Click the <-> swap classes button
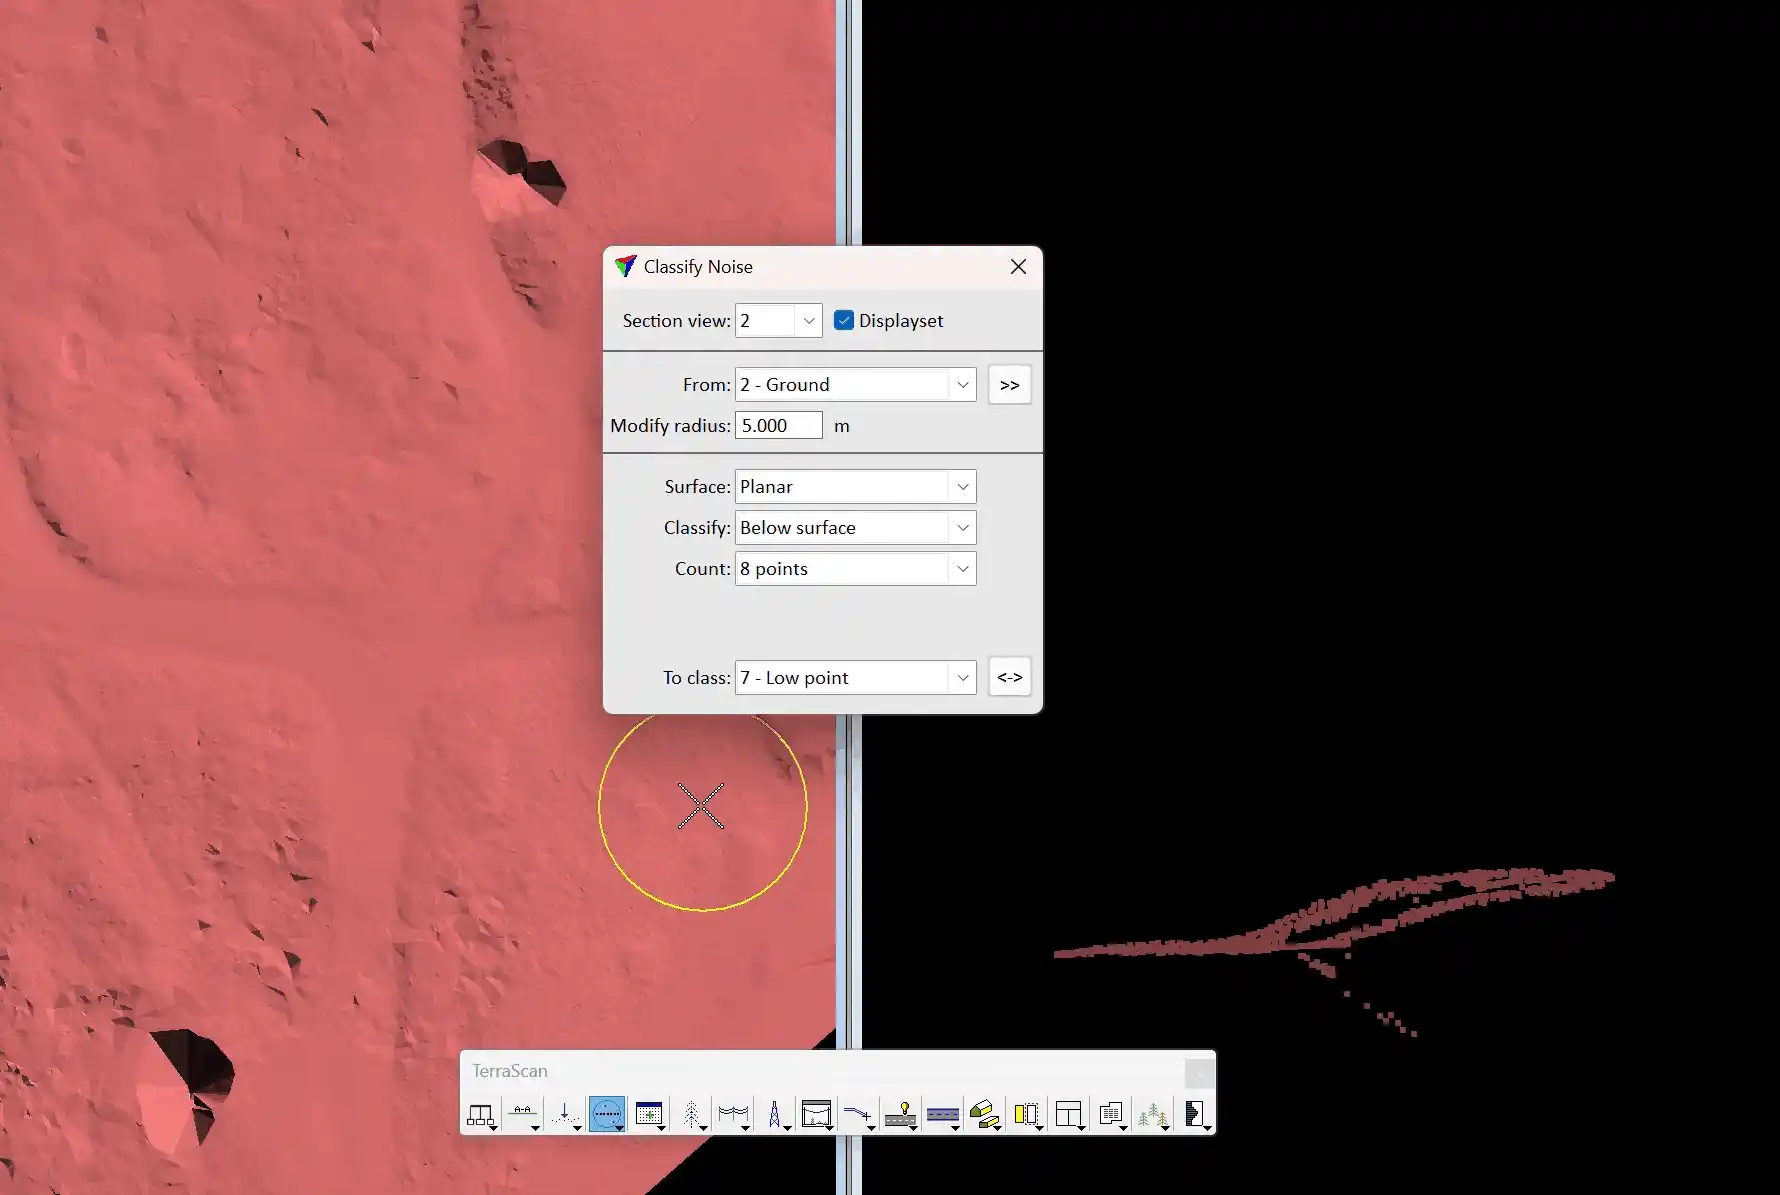The image size is (1780, 1195). tap(1009, 678)
